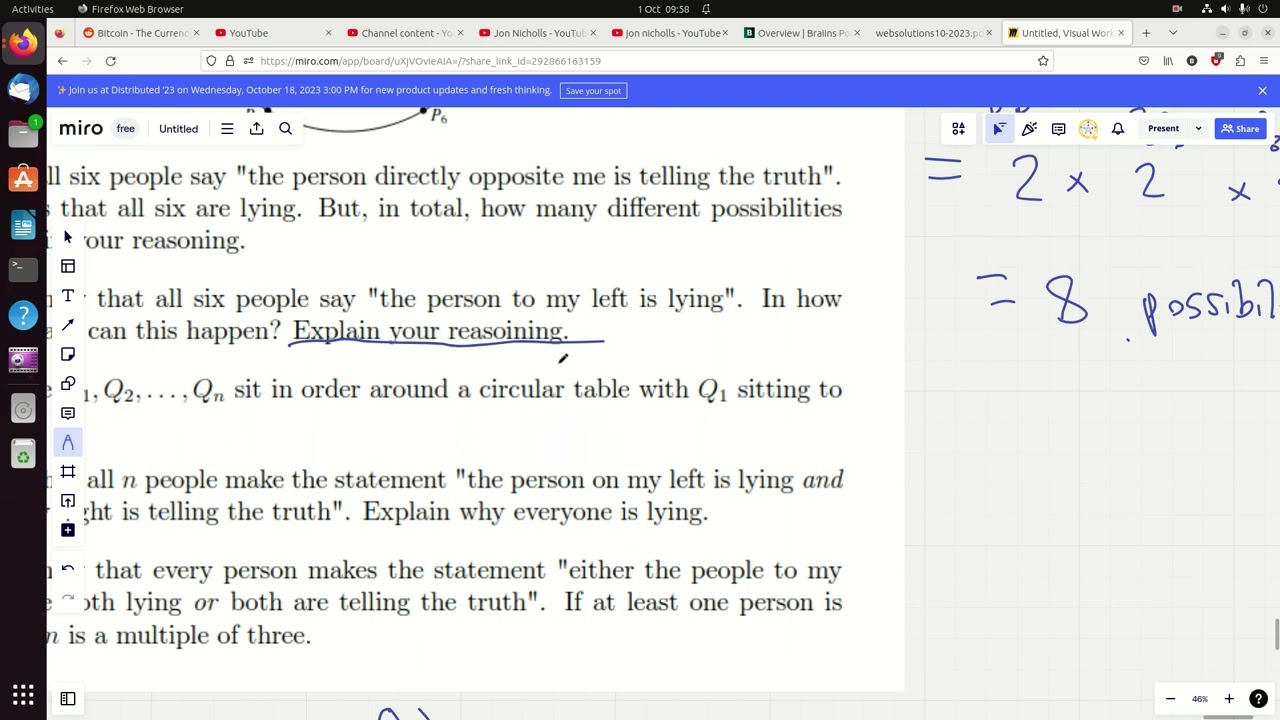The width and height of the screenshot is (1280, 720).
Task: Open the Templates tool in Miro toolbar
Action: tap(68, 266)
